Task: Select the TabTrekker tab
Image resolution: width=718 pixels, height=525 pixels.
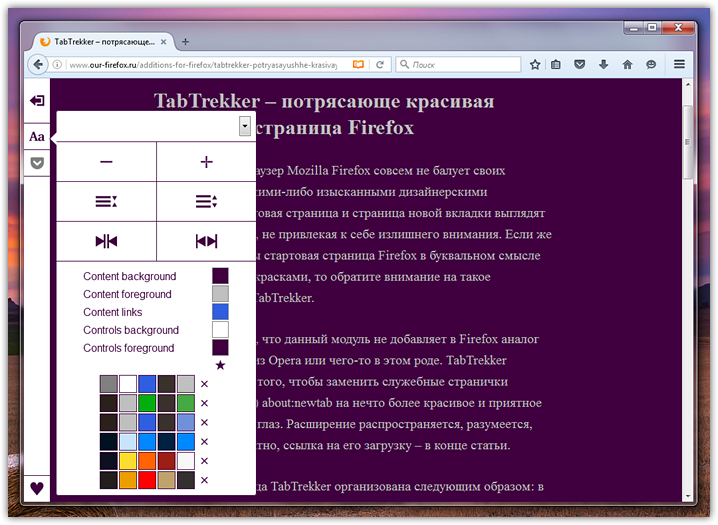Action: click(104, 42)
